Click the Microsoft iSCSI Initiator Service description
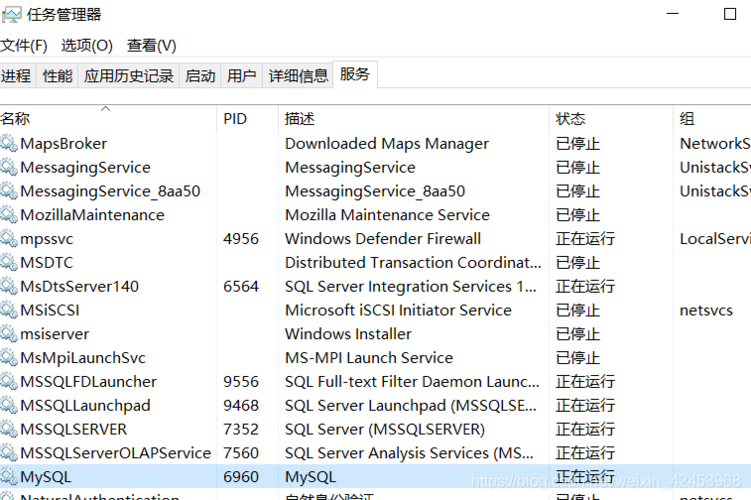Viewport: 751px width, 500px height. tap(398, 310)
